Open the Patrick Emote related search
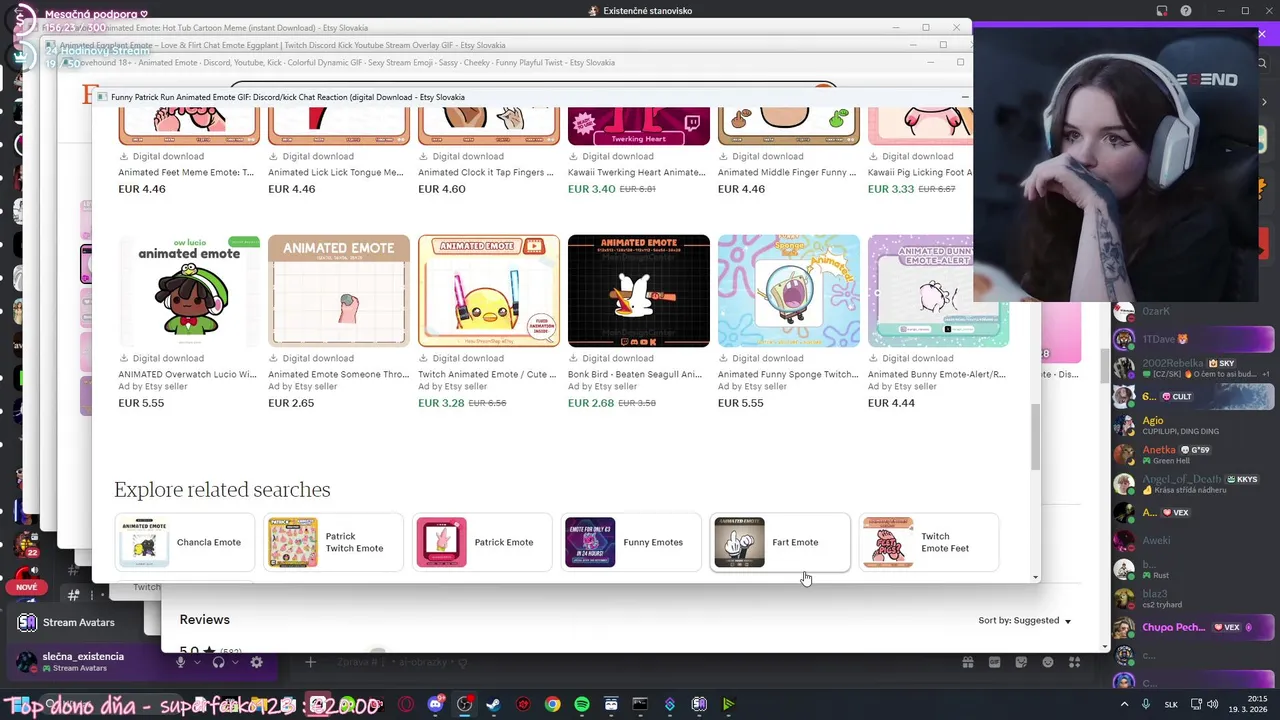 click(x=482, y=542)
